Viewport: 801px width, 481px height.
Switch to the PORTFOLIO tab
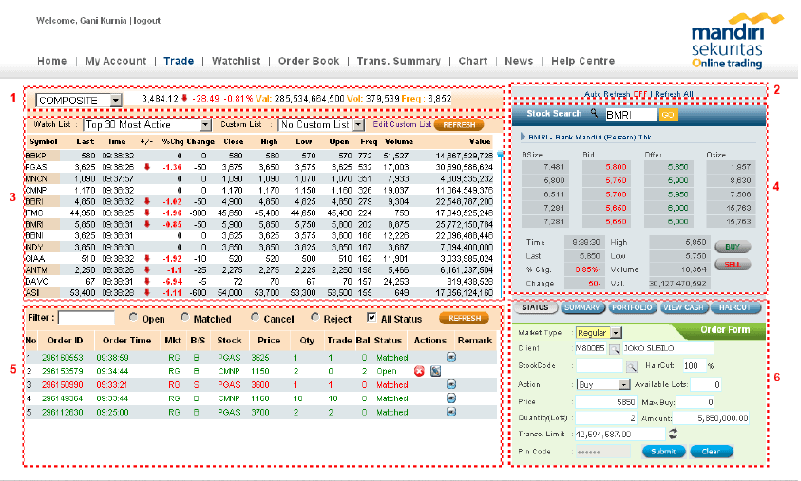coord(632,307)
